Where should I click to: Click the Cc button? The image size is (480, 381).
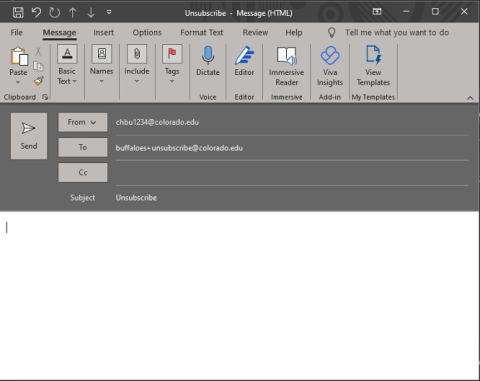point(83,172)
